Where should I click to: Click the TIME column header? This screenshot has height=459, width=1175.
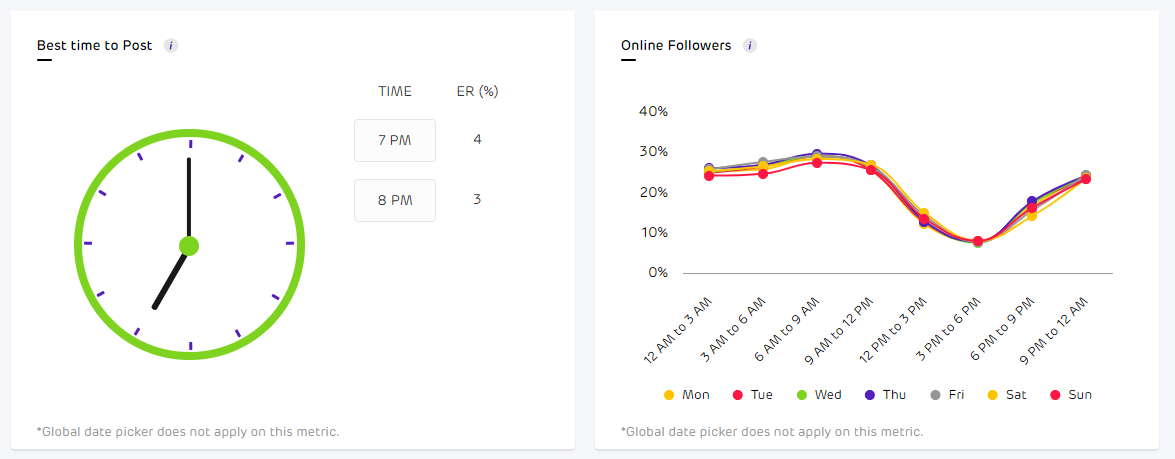[x=395, y=91]
